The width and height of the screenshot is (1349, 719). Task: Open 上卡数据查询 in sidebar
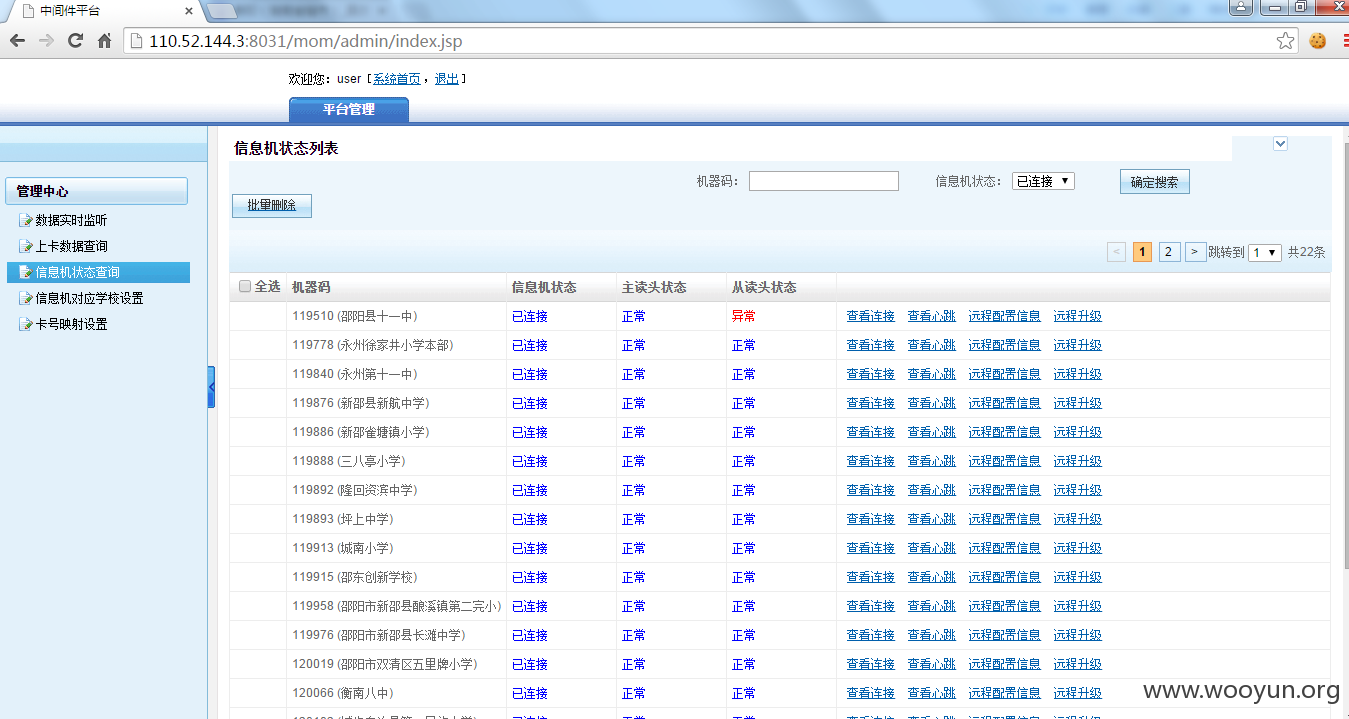72,246
